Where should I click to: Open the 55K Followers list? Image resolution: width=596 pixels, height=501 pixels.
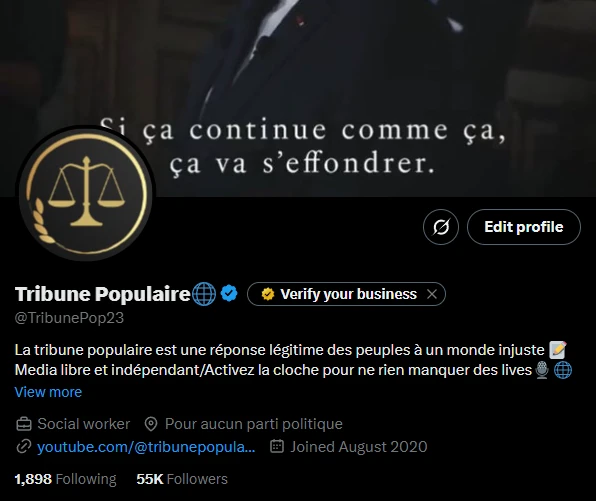[182, 479]
